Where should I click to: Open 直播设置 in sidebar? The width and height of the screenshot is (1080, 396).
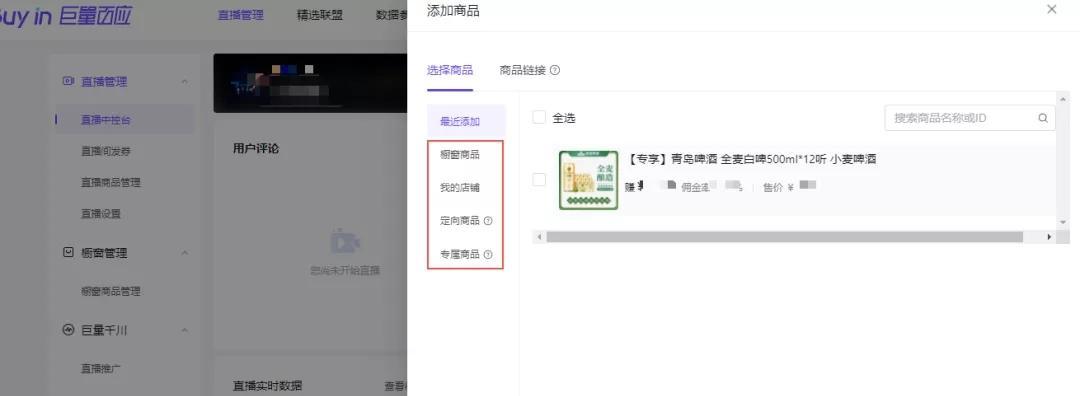coord(101,214)
